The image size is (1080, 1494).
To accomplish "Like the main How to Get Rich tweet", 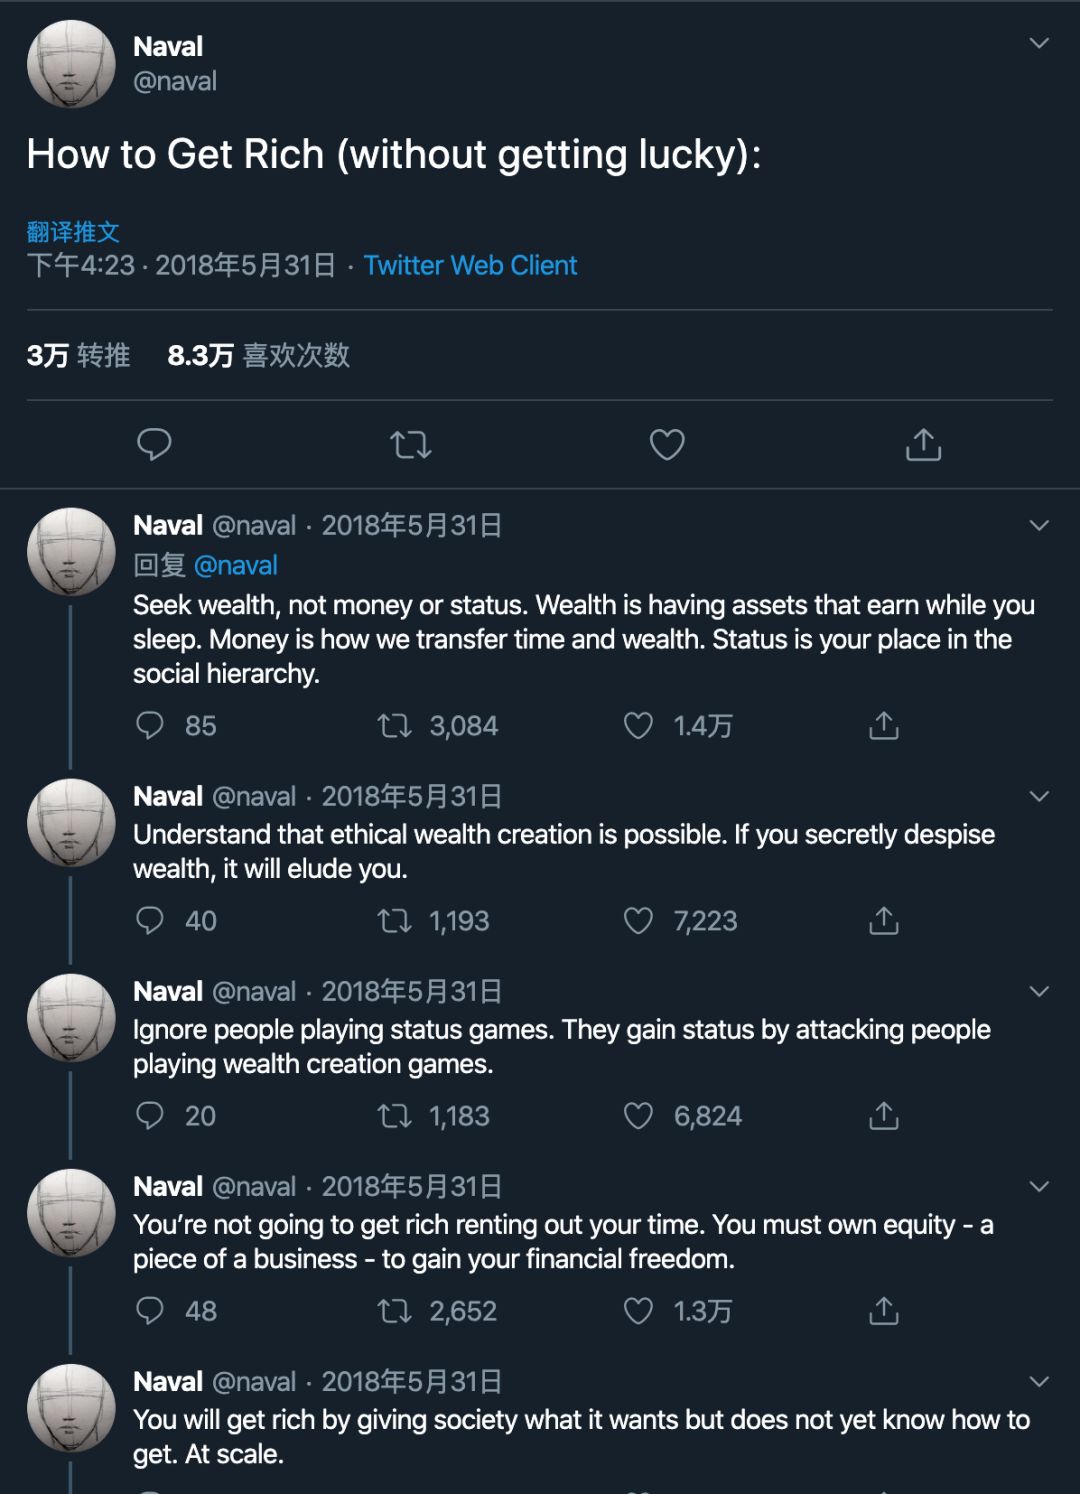I will click(667, 444).
